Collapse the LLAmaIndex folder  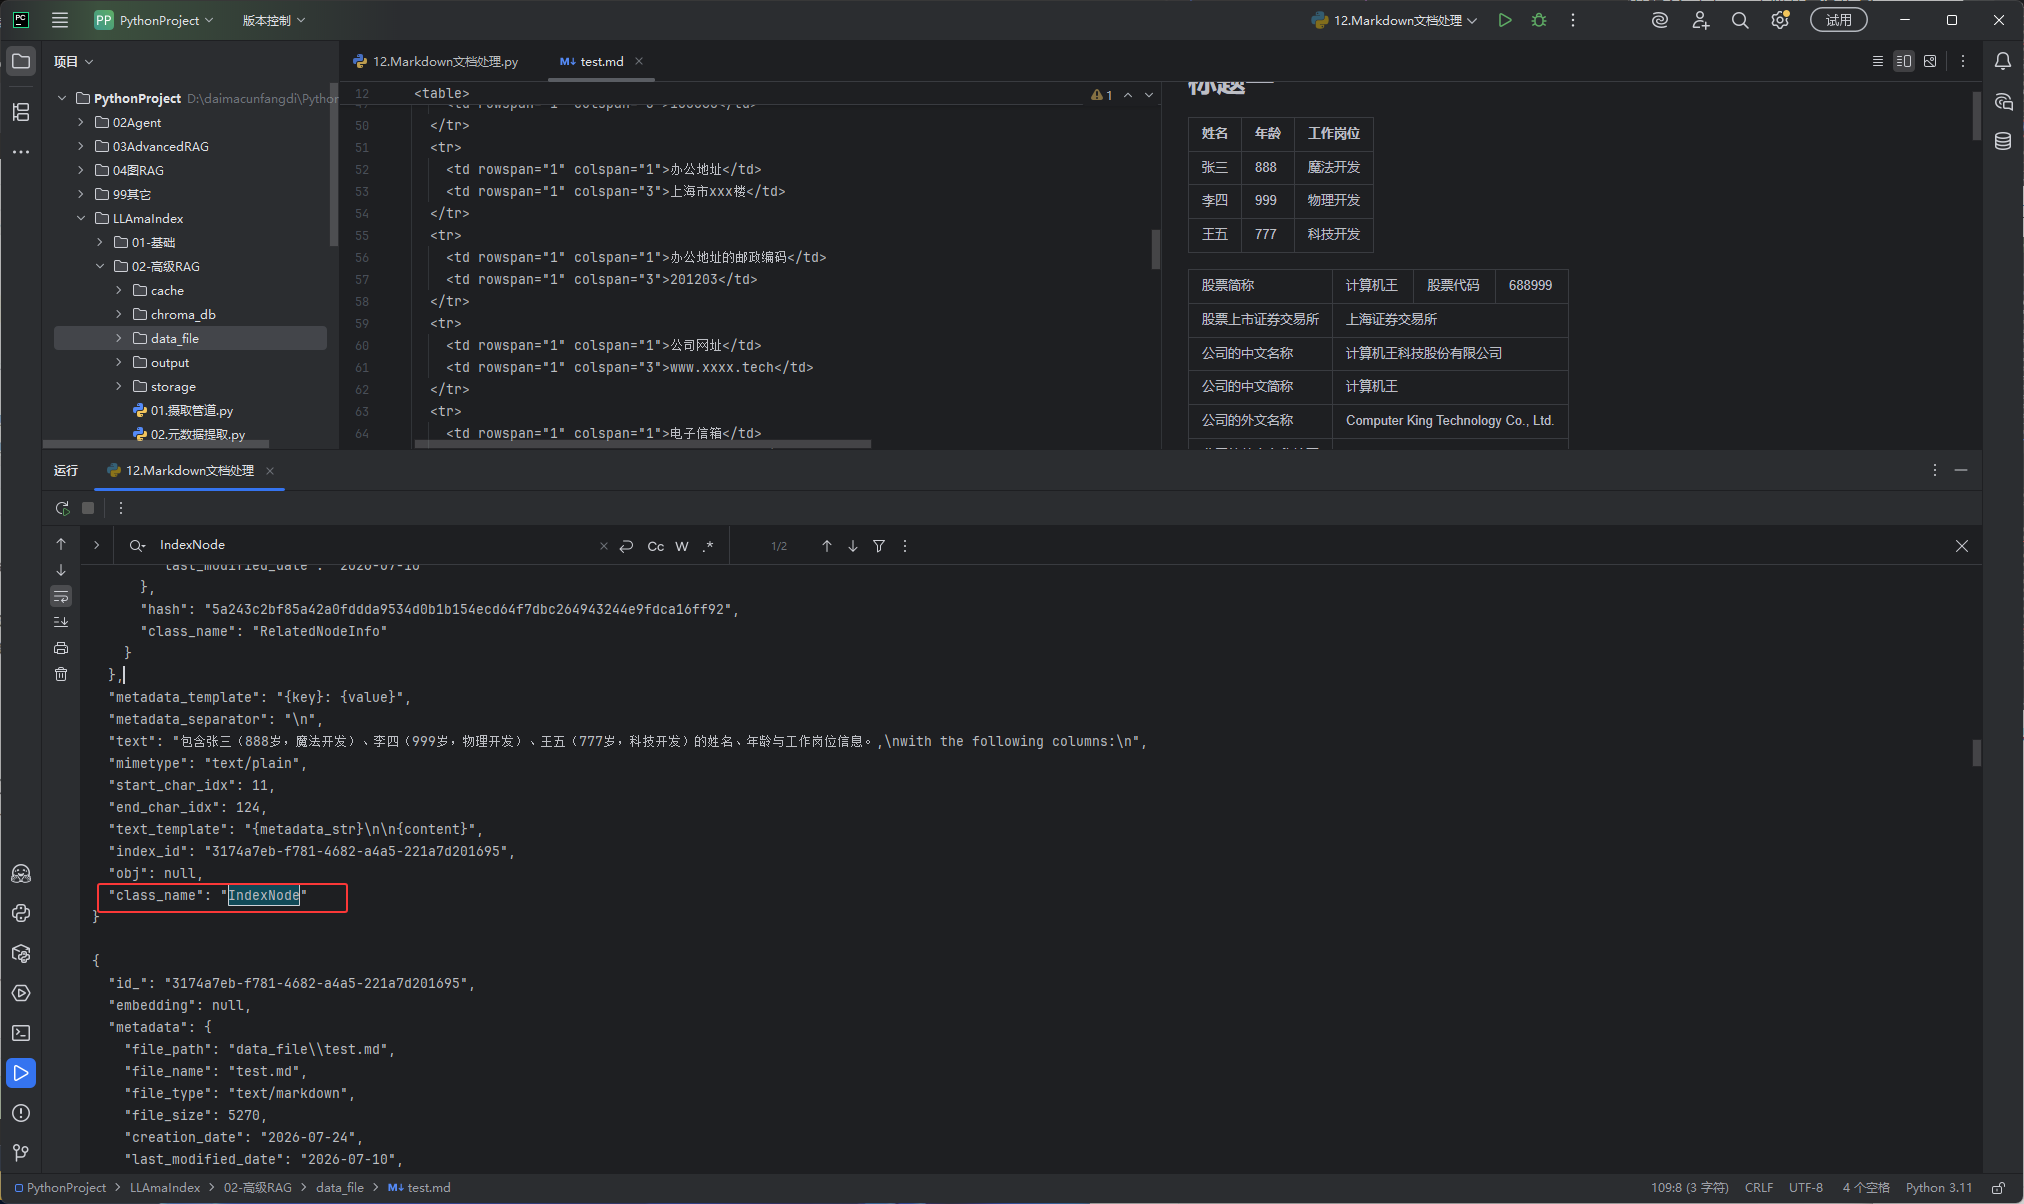click(81, 218)
